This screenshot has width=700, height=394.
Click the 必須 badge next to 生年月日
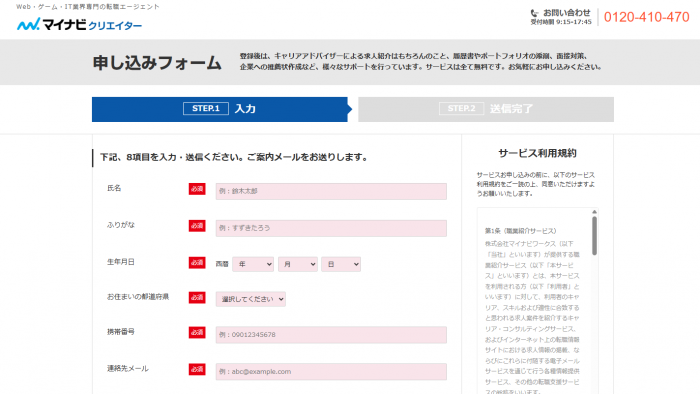click(197, 263)
